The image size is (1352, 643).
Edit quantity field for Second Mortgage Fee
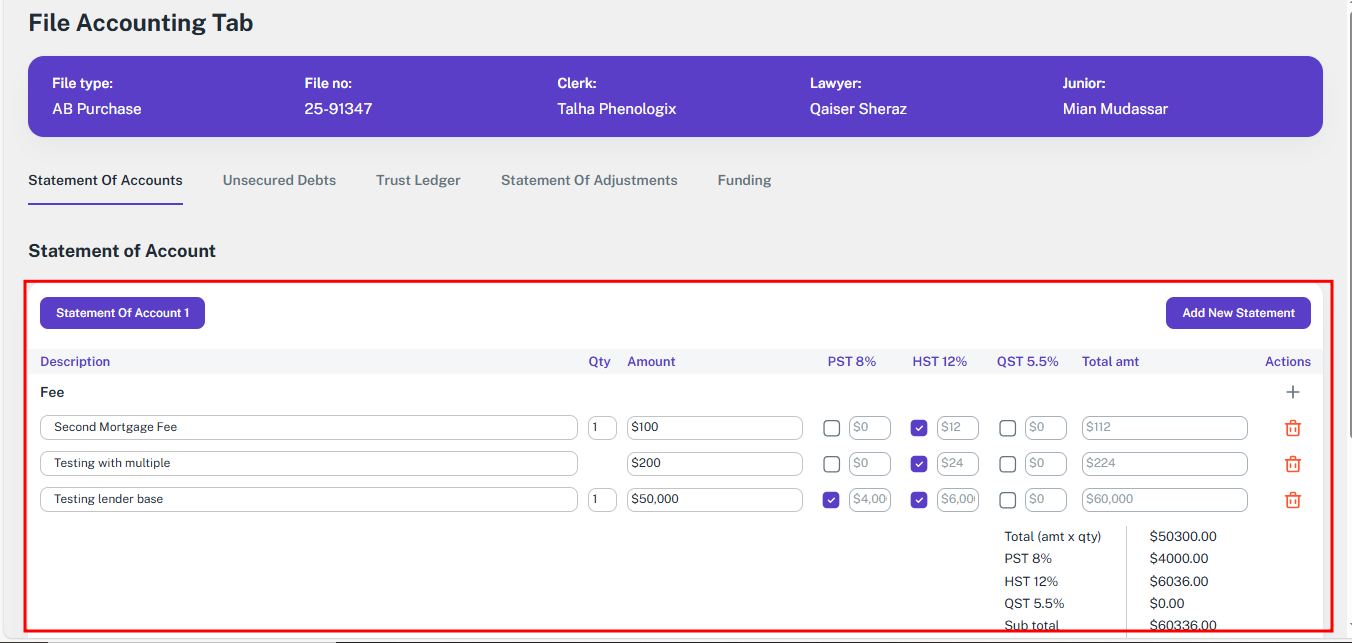[602, 428]
